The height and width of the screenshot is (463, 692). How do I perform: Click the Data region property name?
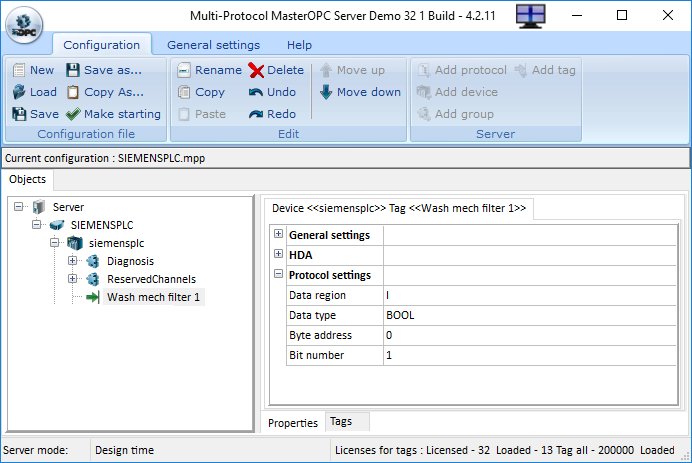(x=317, y=295)
